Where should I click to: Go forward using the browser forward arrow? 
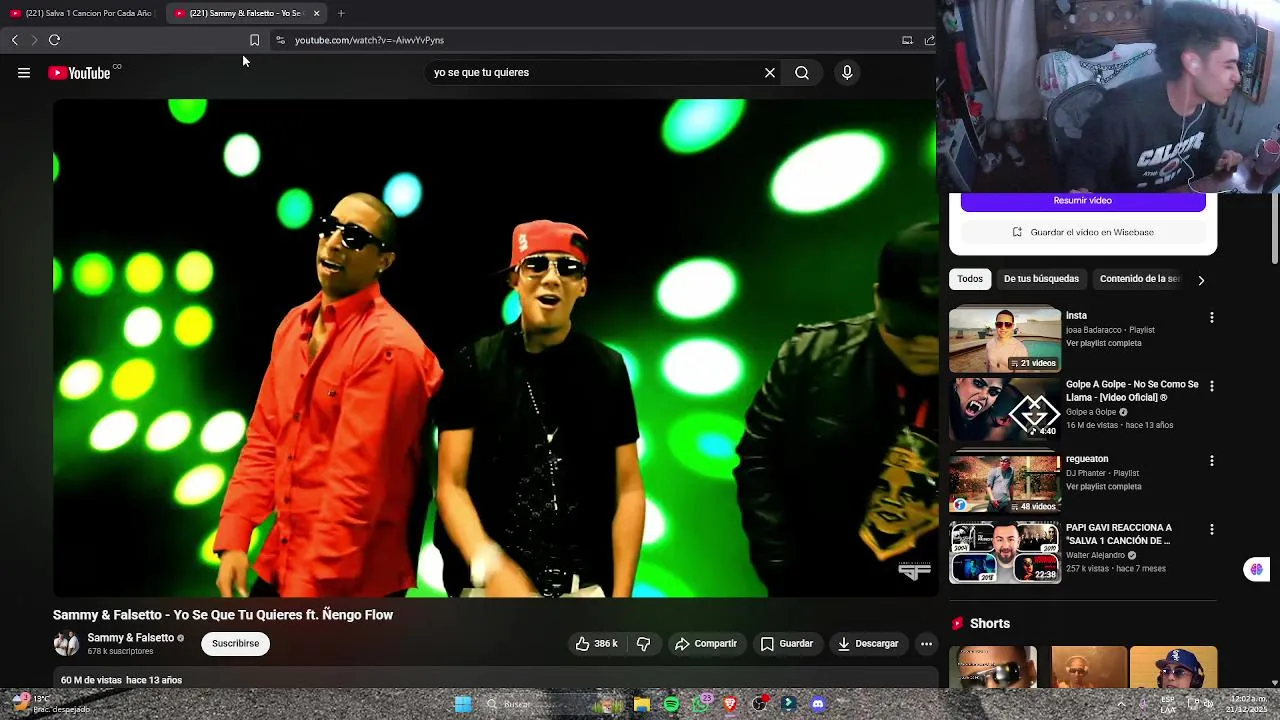click(34, 40)
